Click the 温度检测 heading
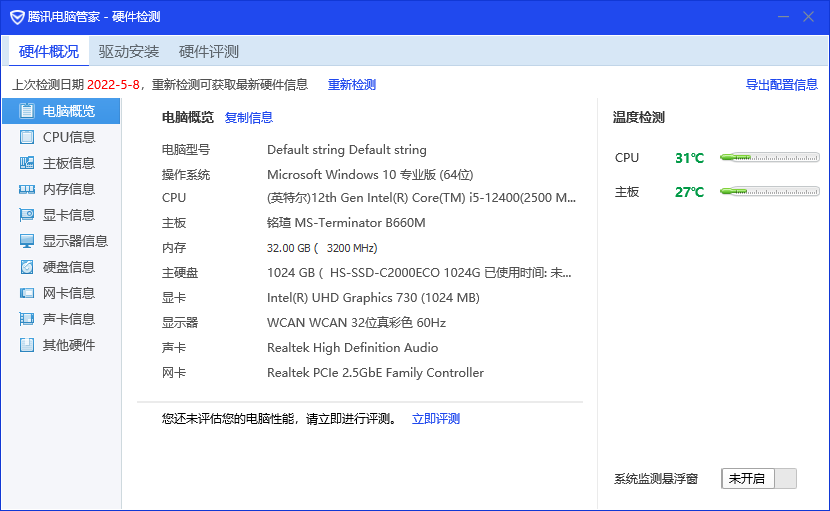 click(638, 118)
